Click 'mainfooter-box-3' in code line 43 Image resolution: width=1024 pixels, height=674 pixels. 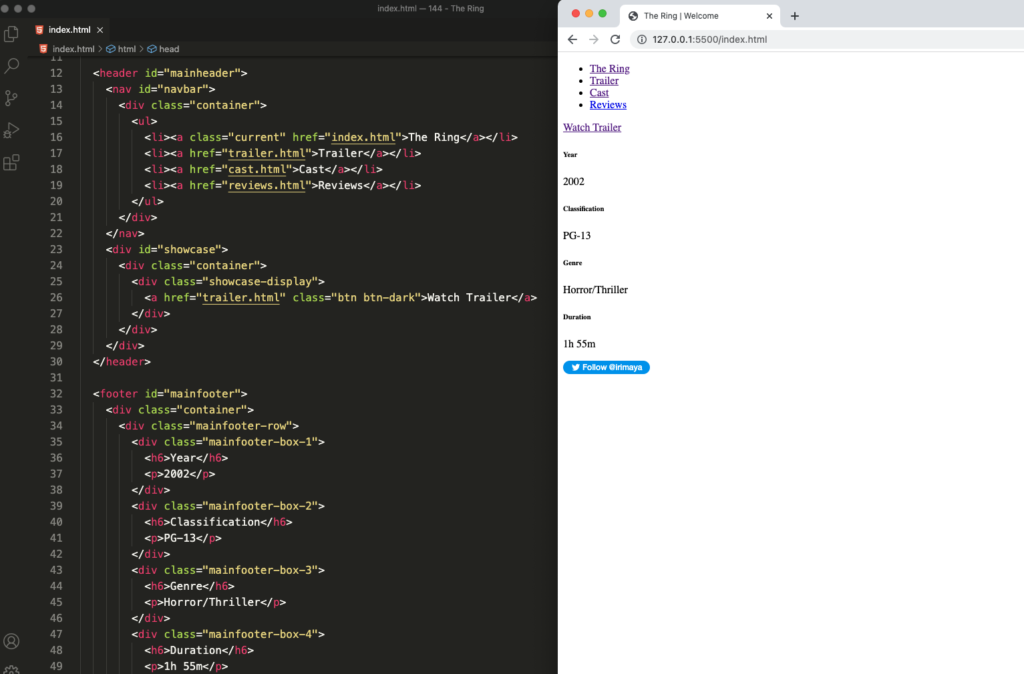261,570
